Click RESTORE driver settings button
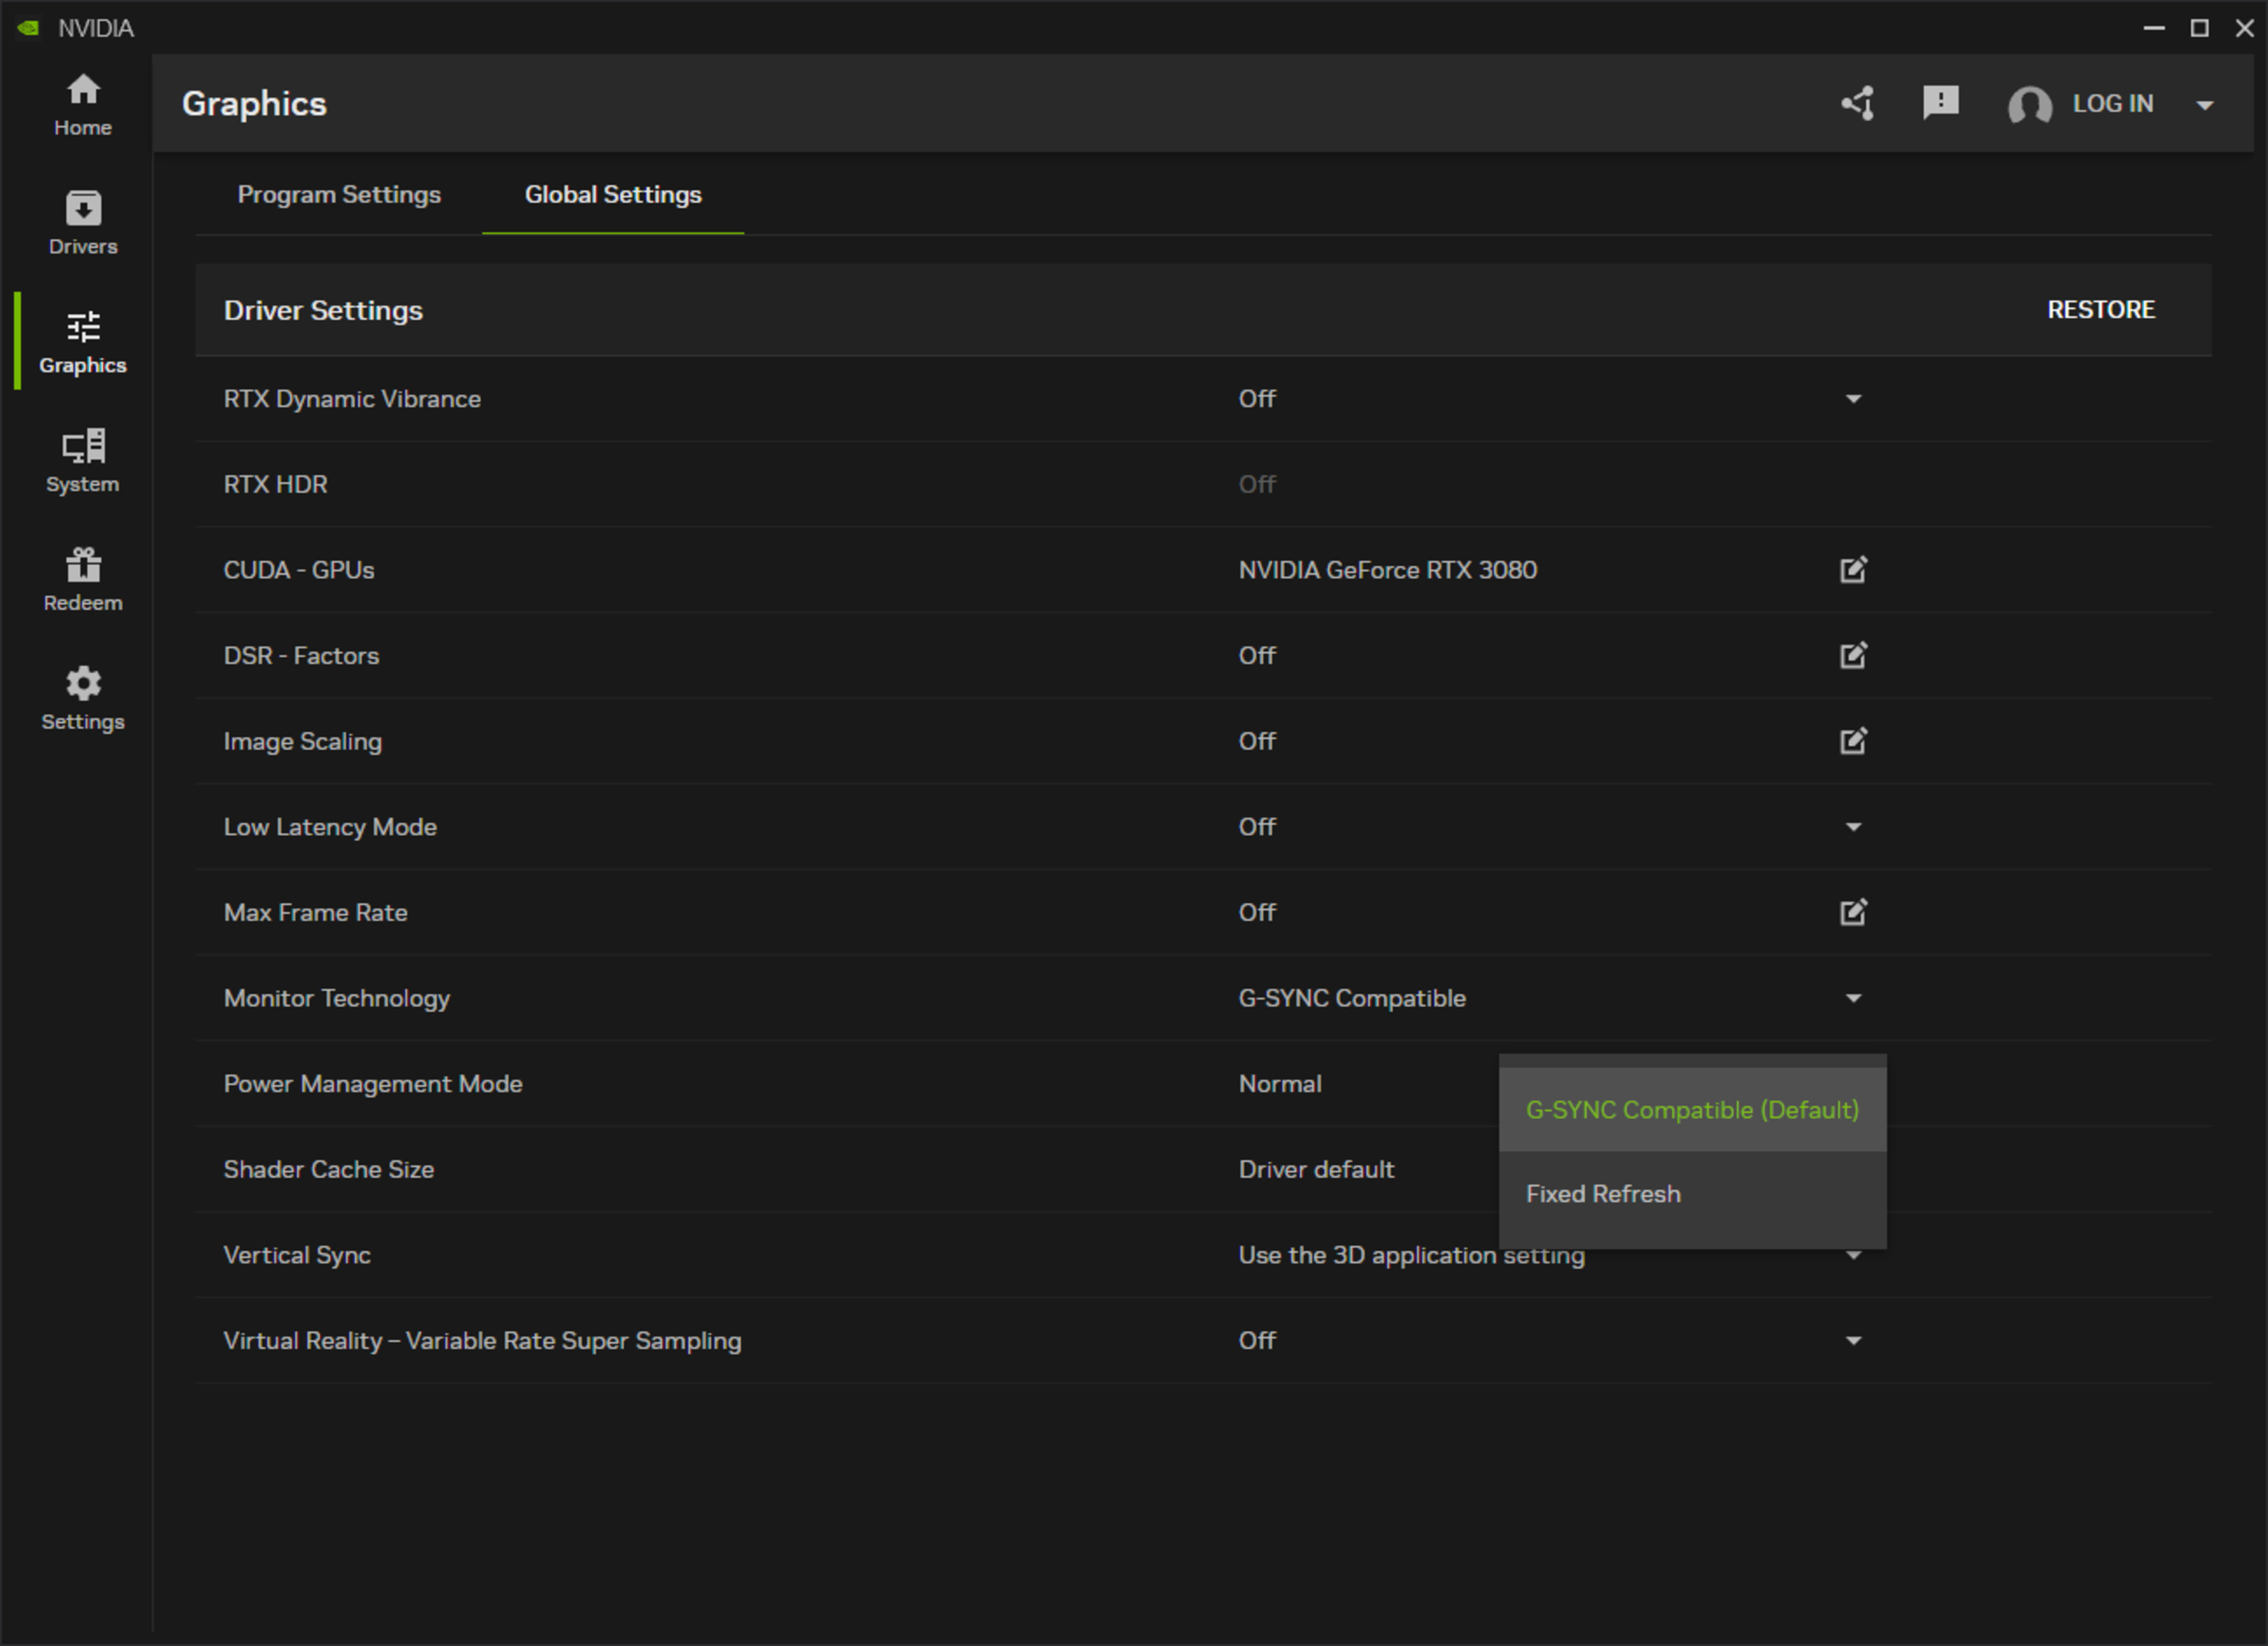2268x1646 pixels. tap(2100, 310)
